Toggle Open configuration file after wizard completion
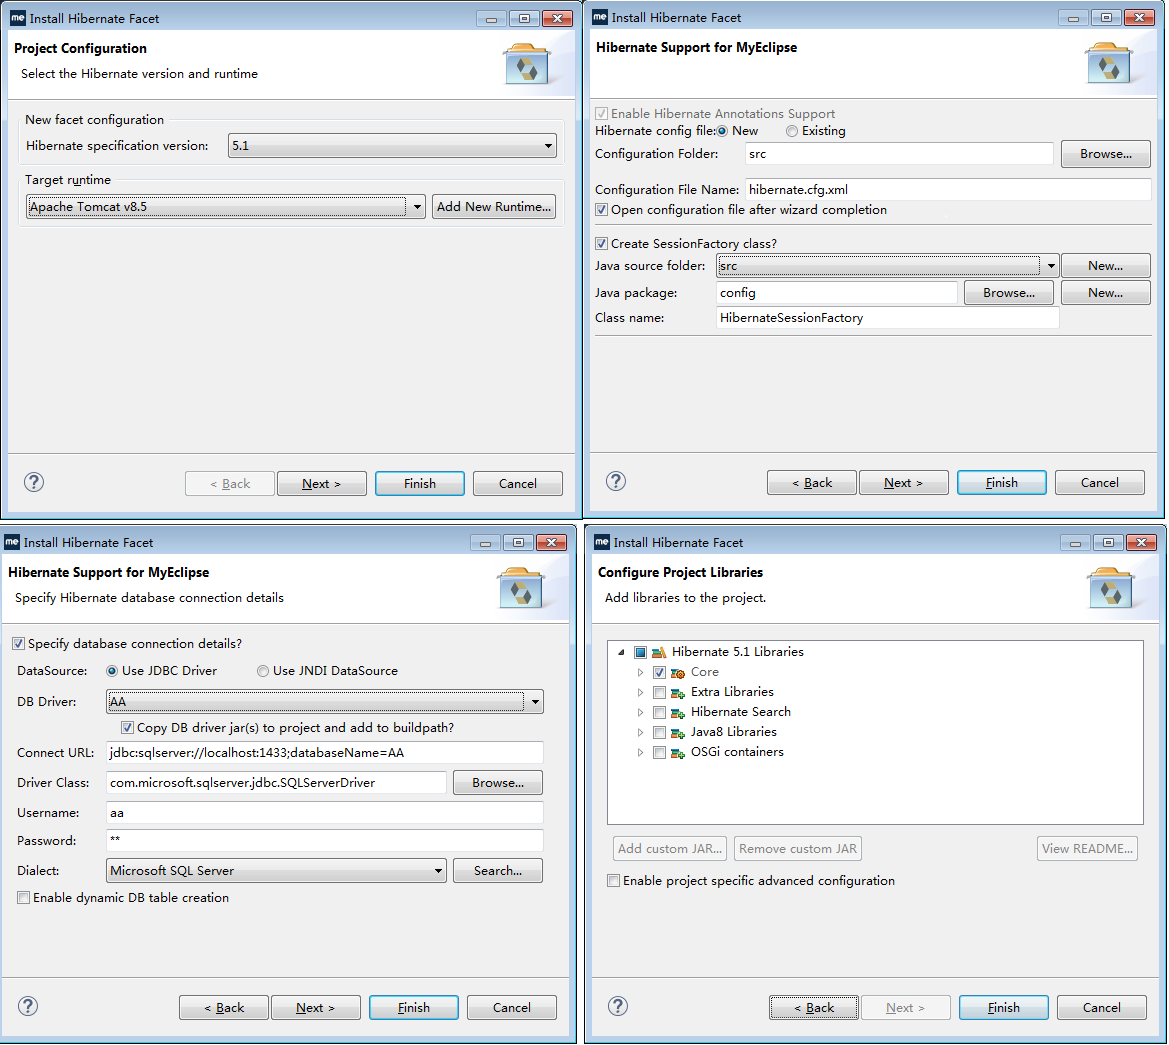1169x1045 pixels. point(602,210)
